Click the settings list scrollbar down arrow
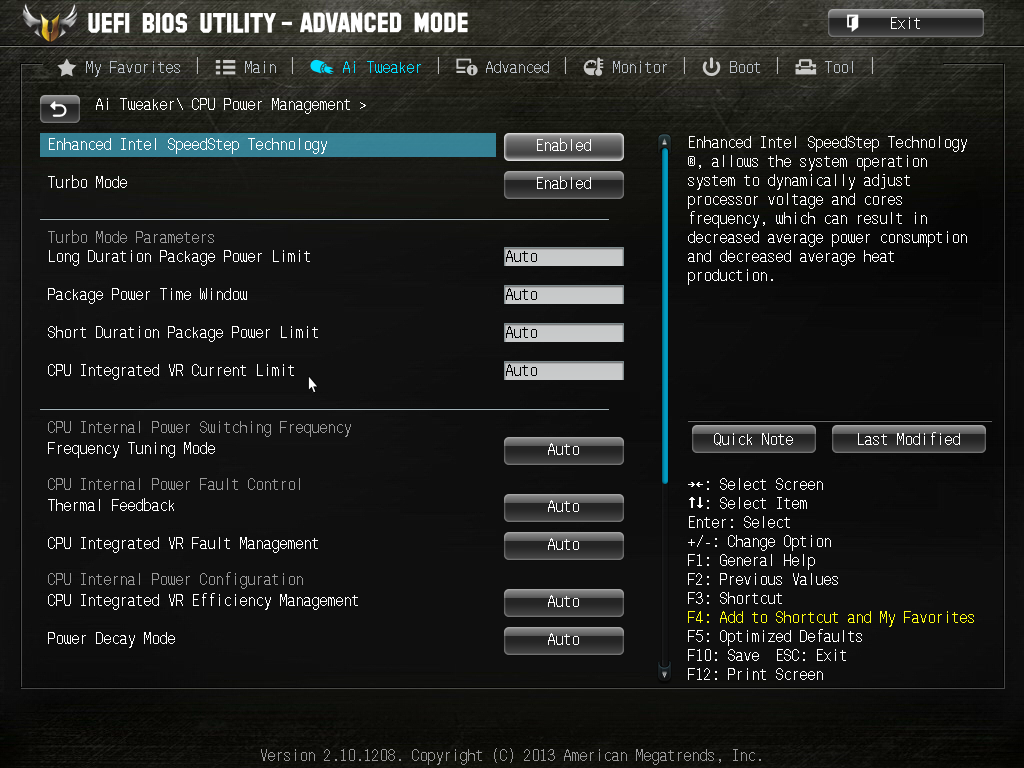The height and width of the screenshot is (768, 1024). 665,673
